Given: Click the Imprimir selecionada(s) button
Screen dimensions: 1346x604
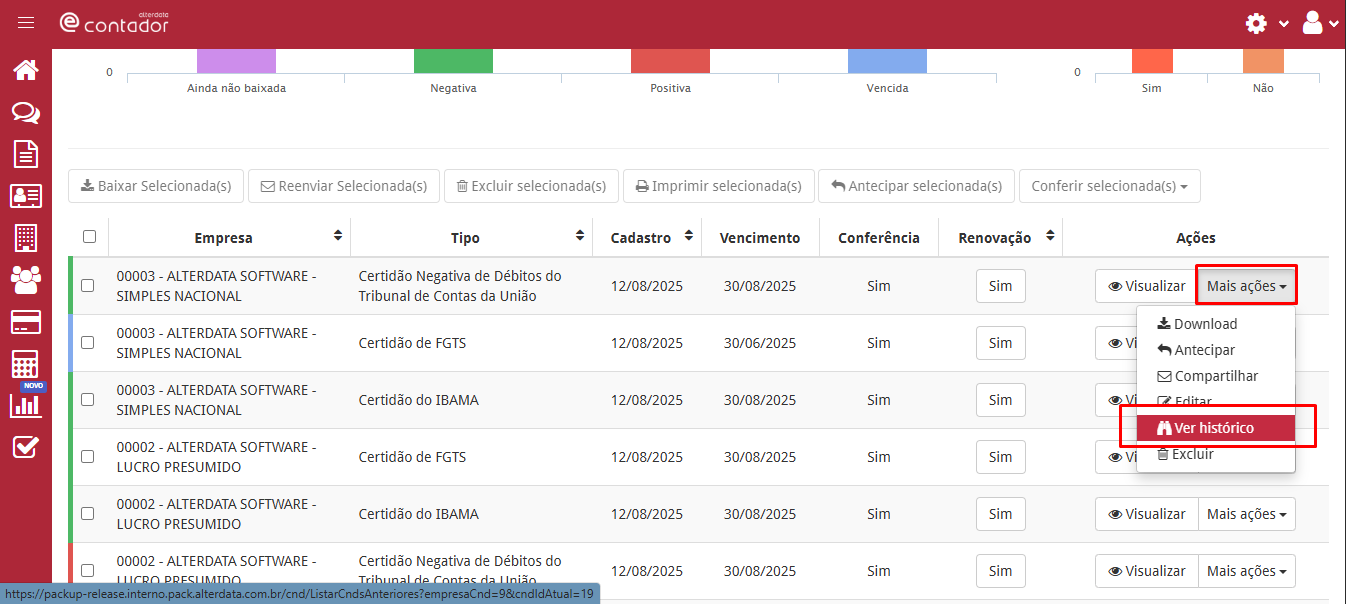Looking at the screenshot, I should [719, 186].
